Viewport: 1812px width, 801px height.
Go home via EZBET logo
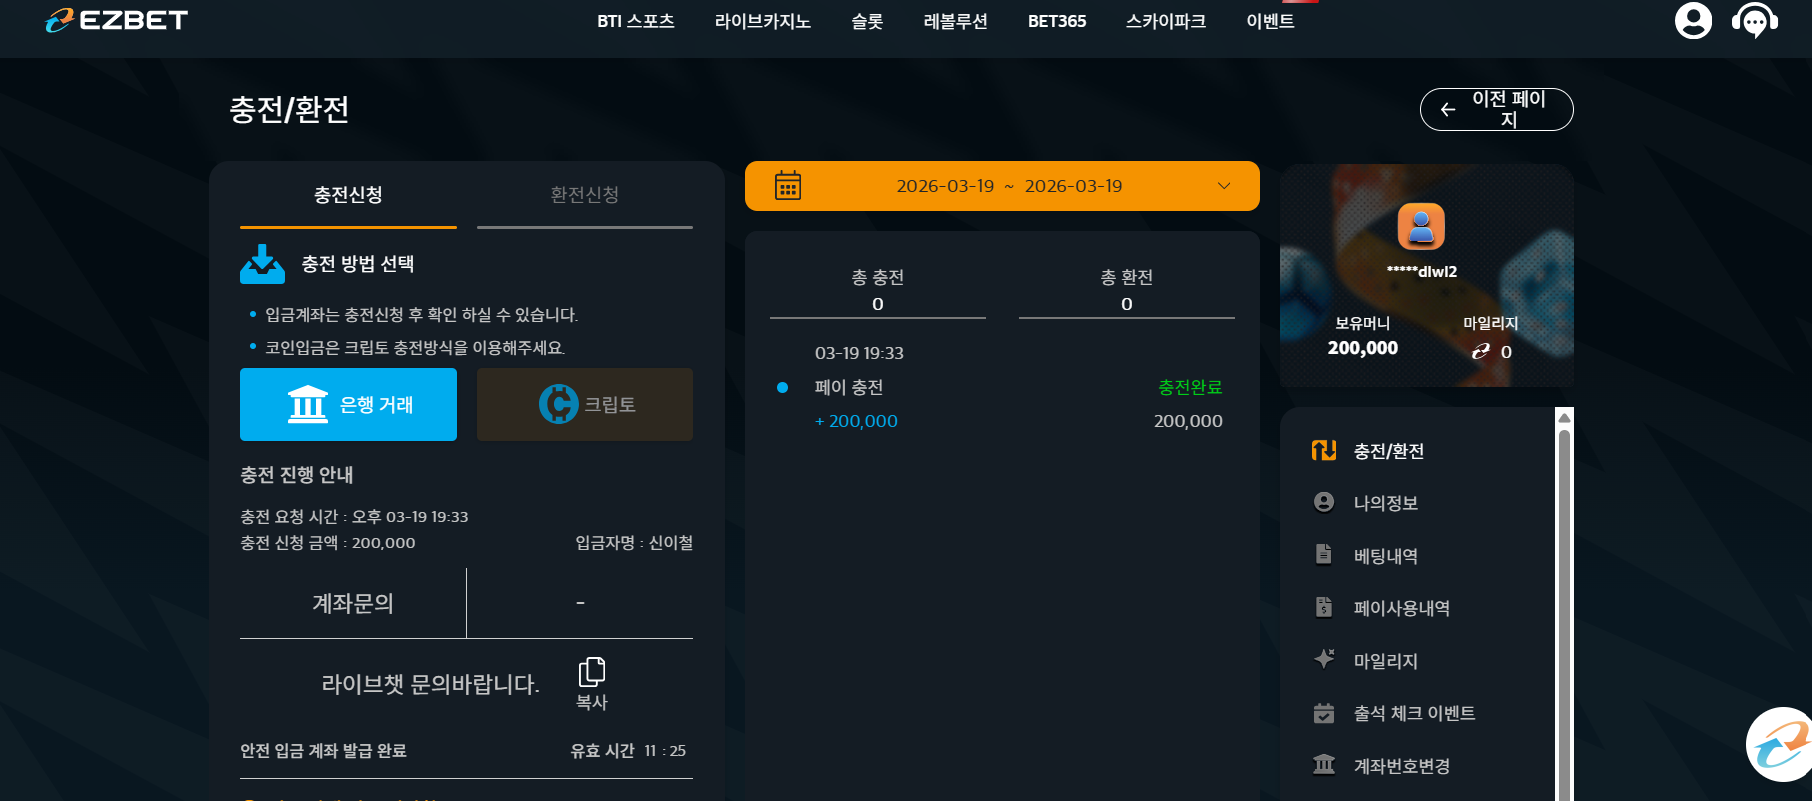point(116,20)
